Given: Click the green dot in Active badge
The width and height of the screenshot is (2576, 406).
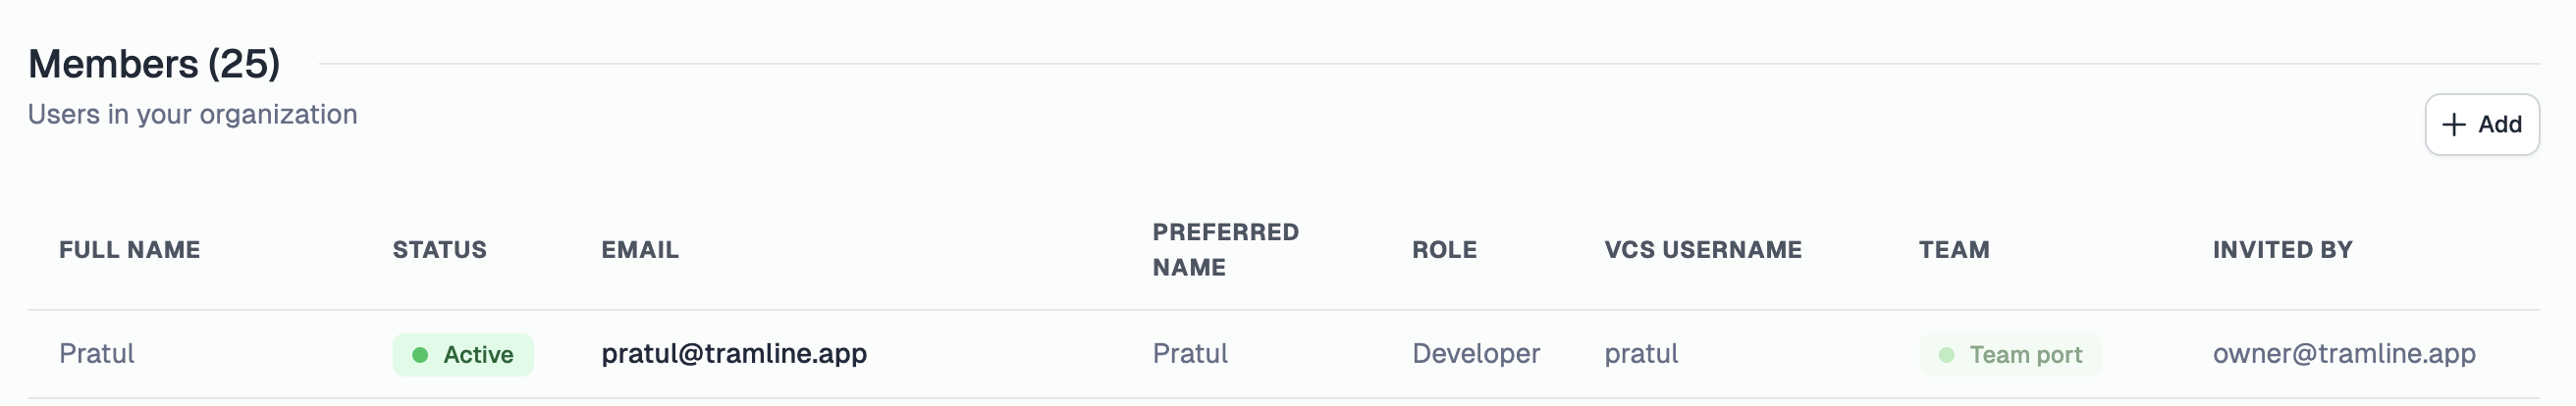Looking at the screenshot, I should click(420, 355).
